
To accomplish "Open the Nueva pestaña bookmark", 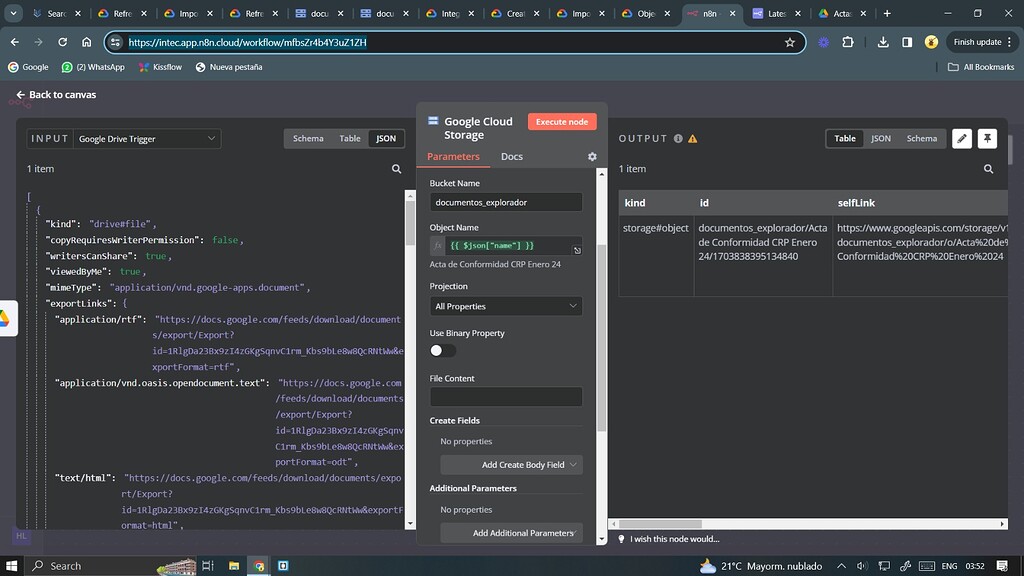I will 229,67.
